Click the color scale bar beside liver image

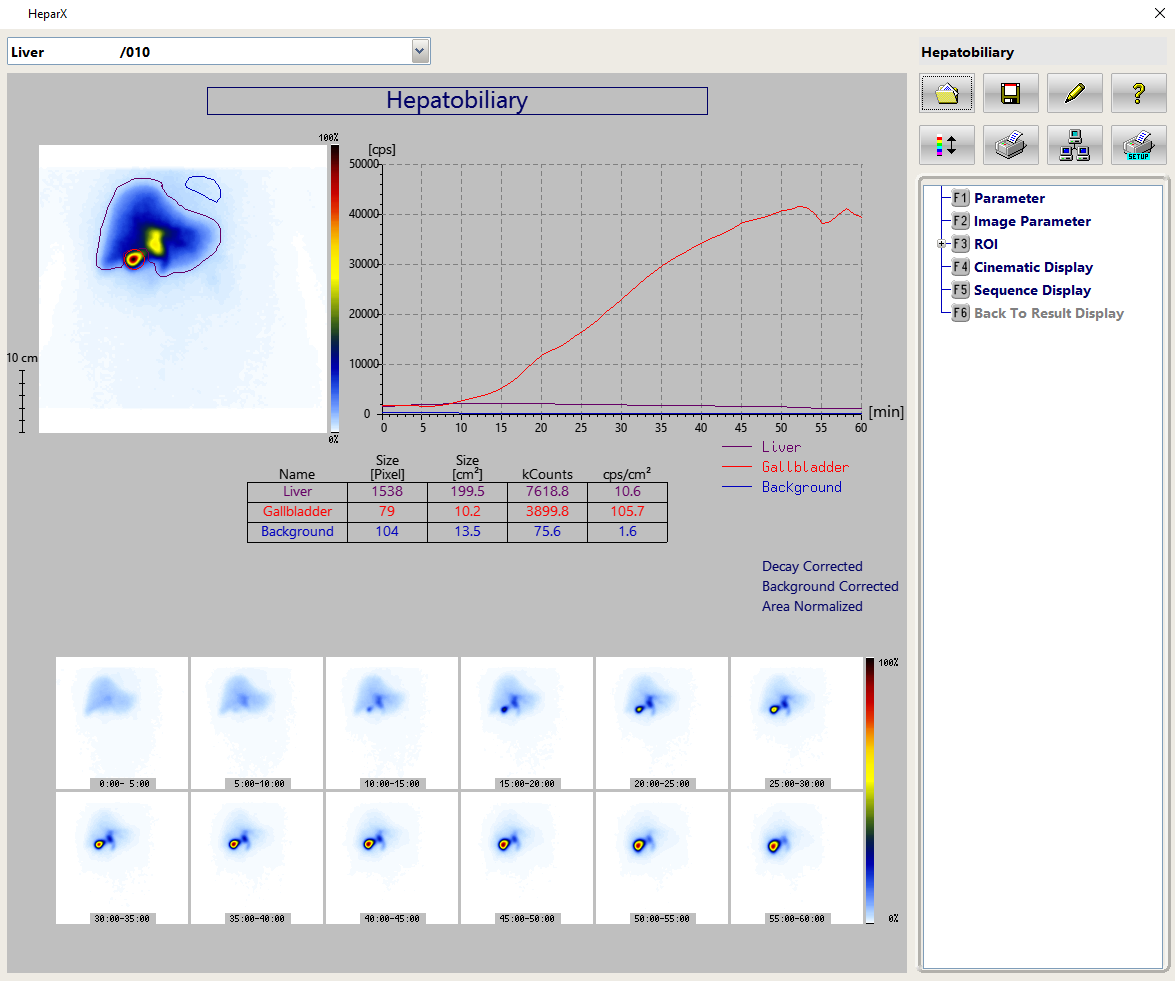334,289
